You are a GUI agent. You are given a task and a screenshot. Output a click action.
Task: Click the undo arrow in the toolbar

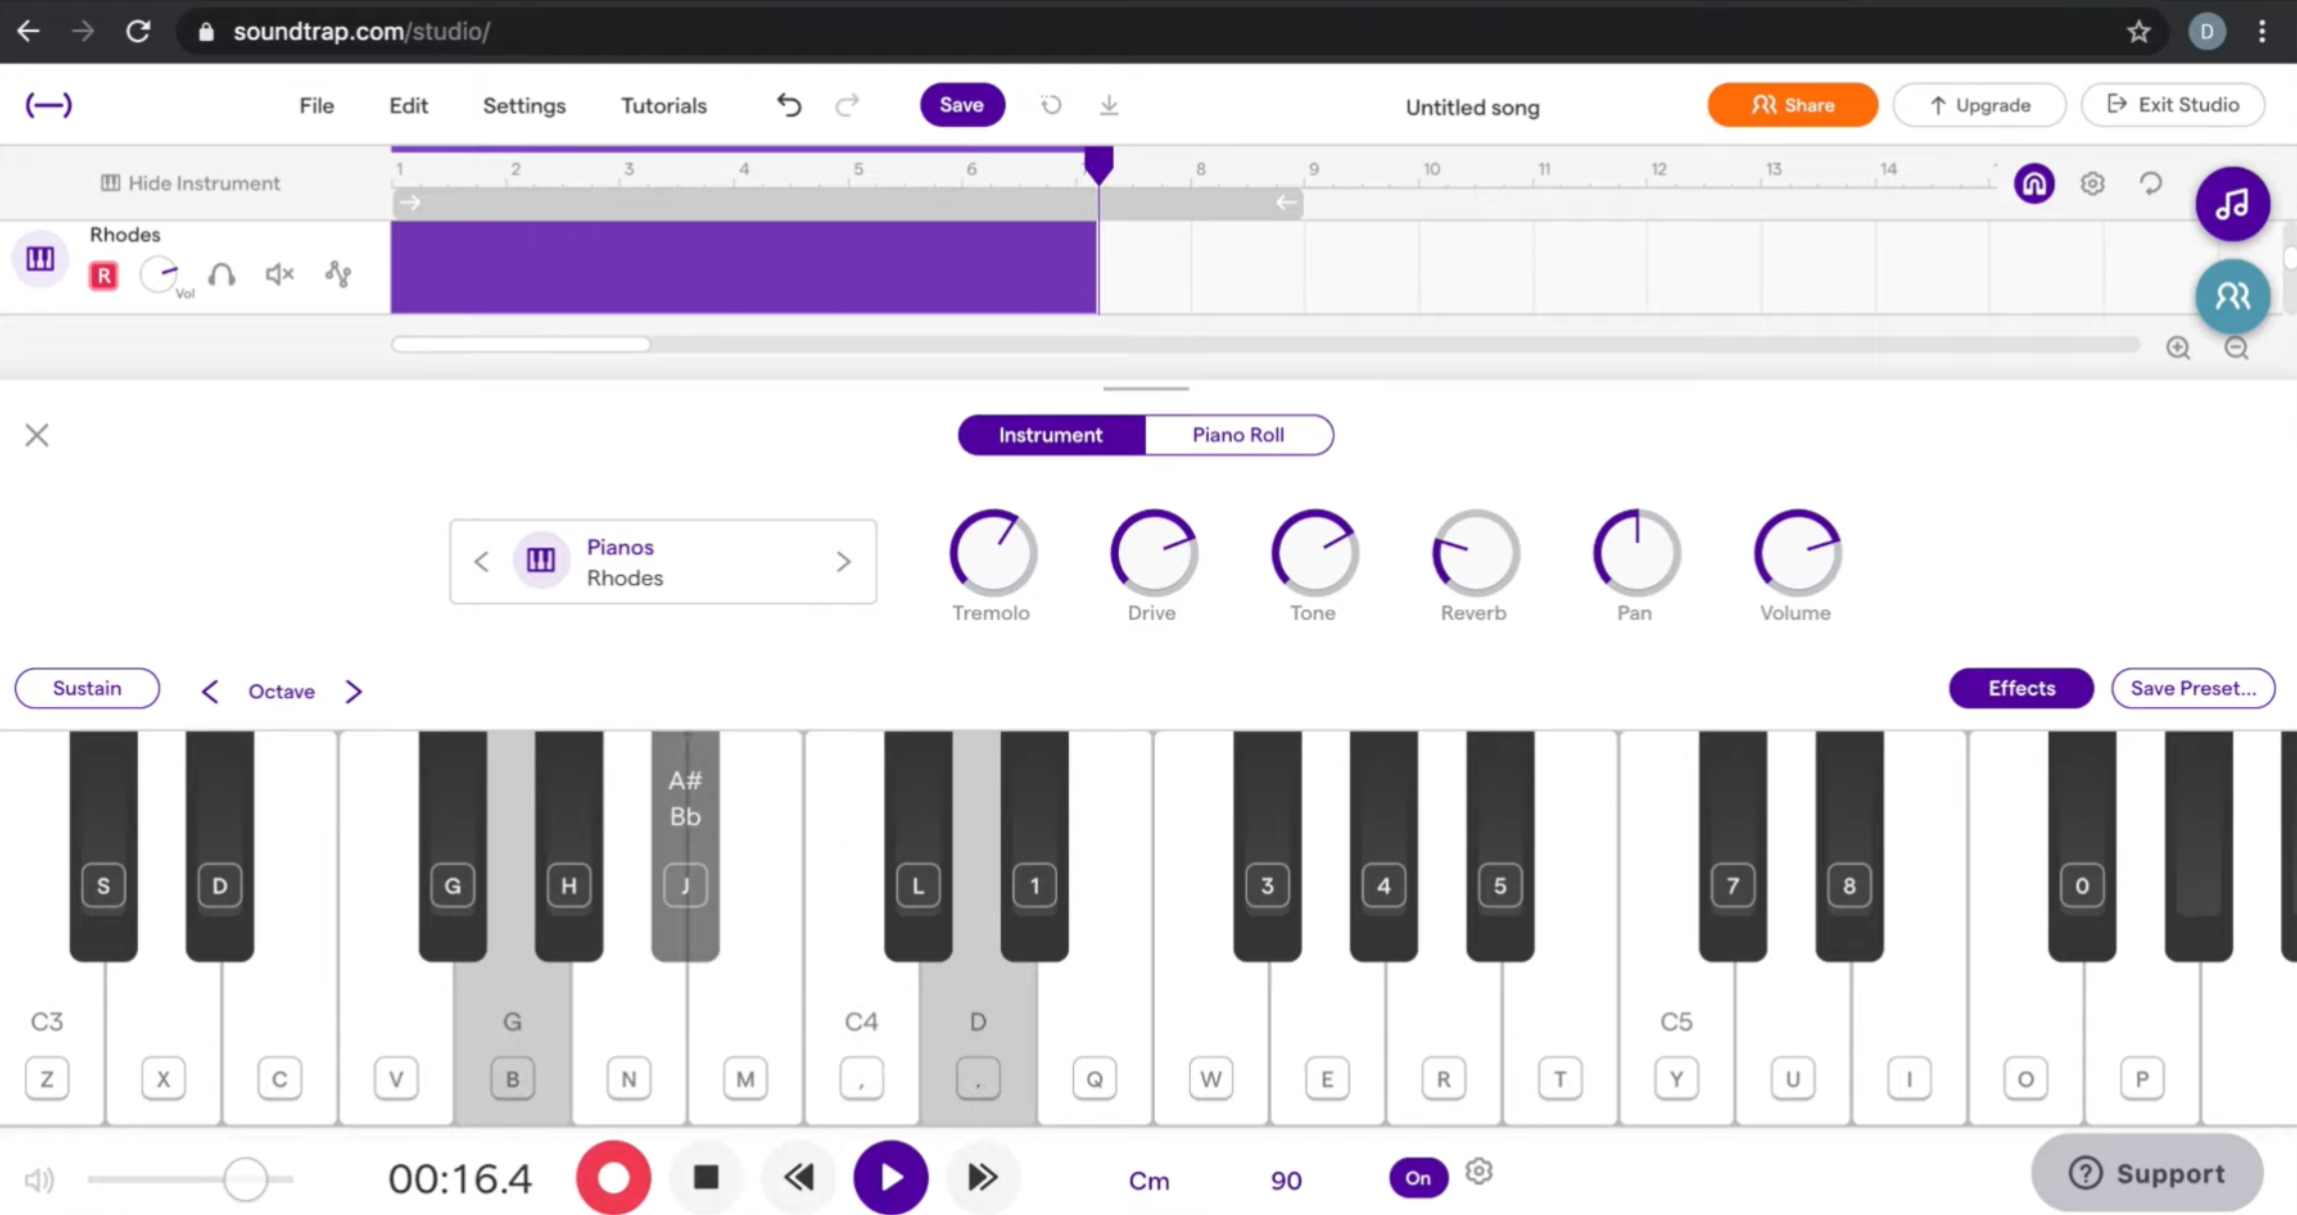tap(788, 104)
